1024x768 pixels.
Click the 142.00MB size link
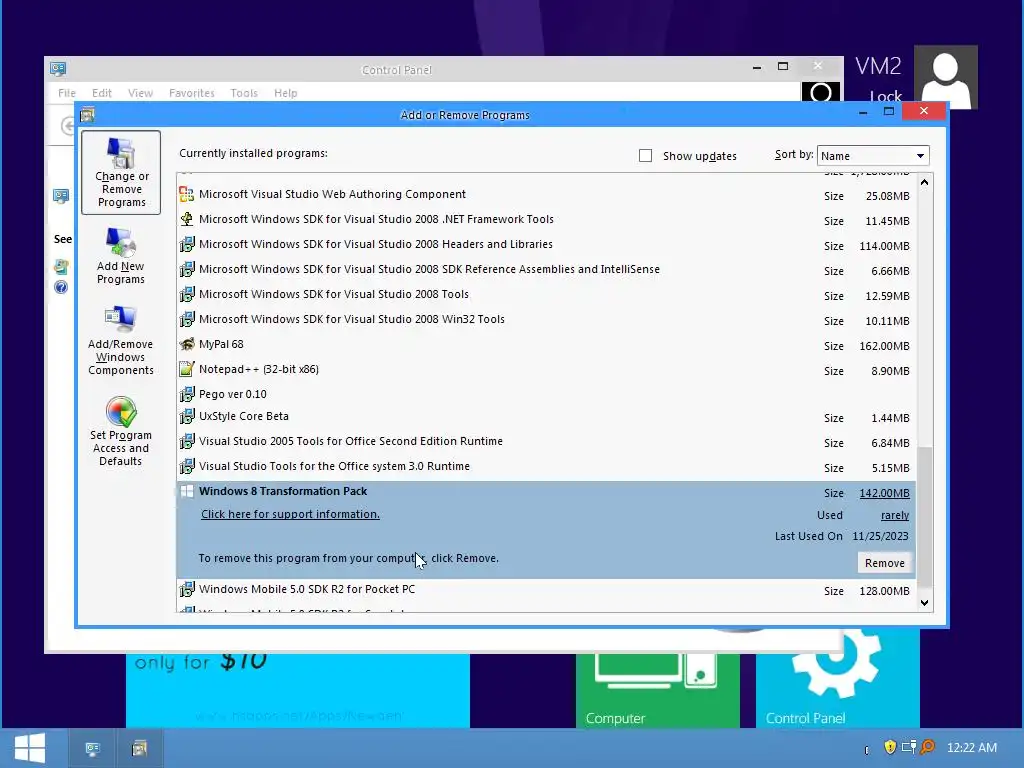tap(884, 493)
